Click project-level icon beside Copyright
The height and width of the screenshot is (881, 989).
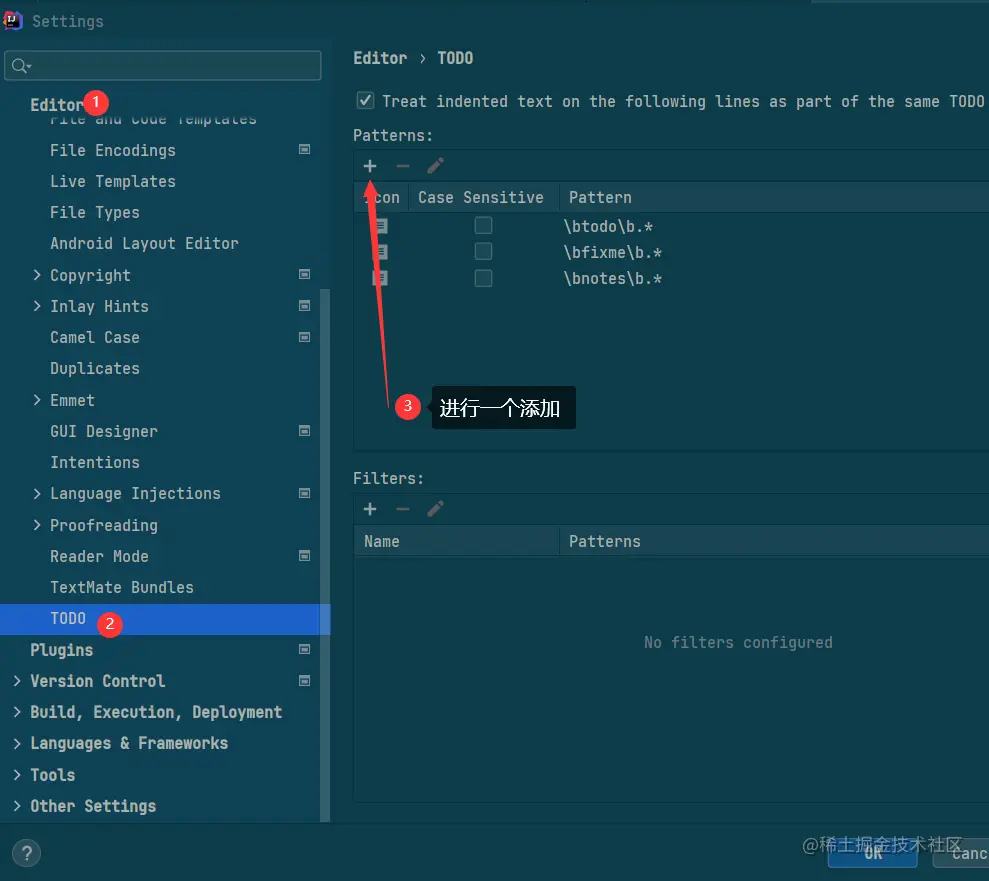point(304,274)
